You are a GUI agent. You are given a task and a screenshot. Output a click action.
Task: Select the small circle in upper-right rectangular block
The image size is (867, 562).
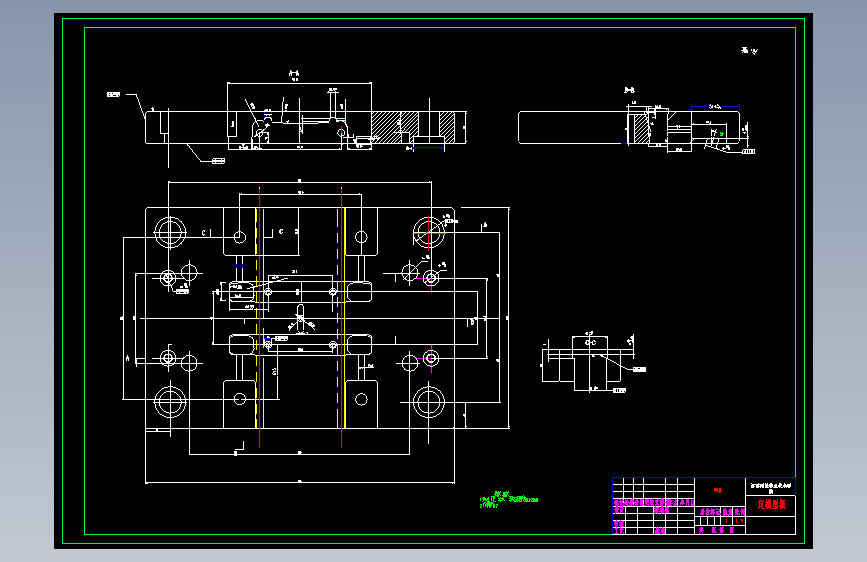click(361, 237)
